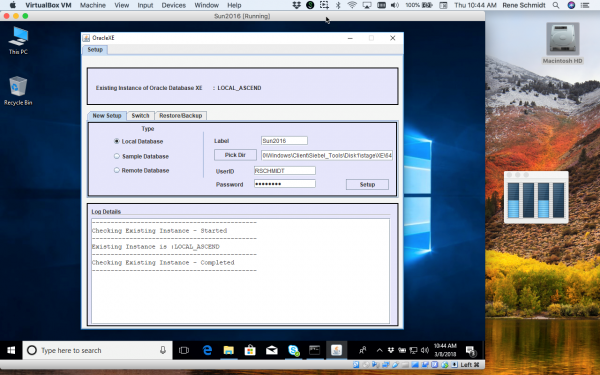
Task: Click the 'Checking Existing Instance - Completed' log line
Action: pyautogui.click(x=163, y=262)
